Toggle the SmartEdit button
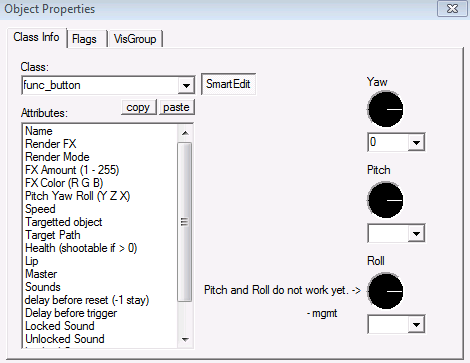The width and height of the screenshot is (470, 363). (228, 84)
